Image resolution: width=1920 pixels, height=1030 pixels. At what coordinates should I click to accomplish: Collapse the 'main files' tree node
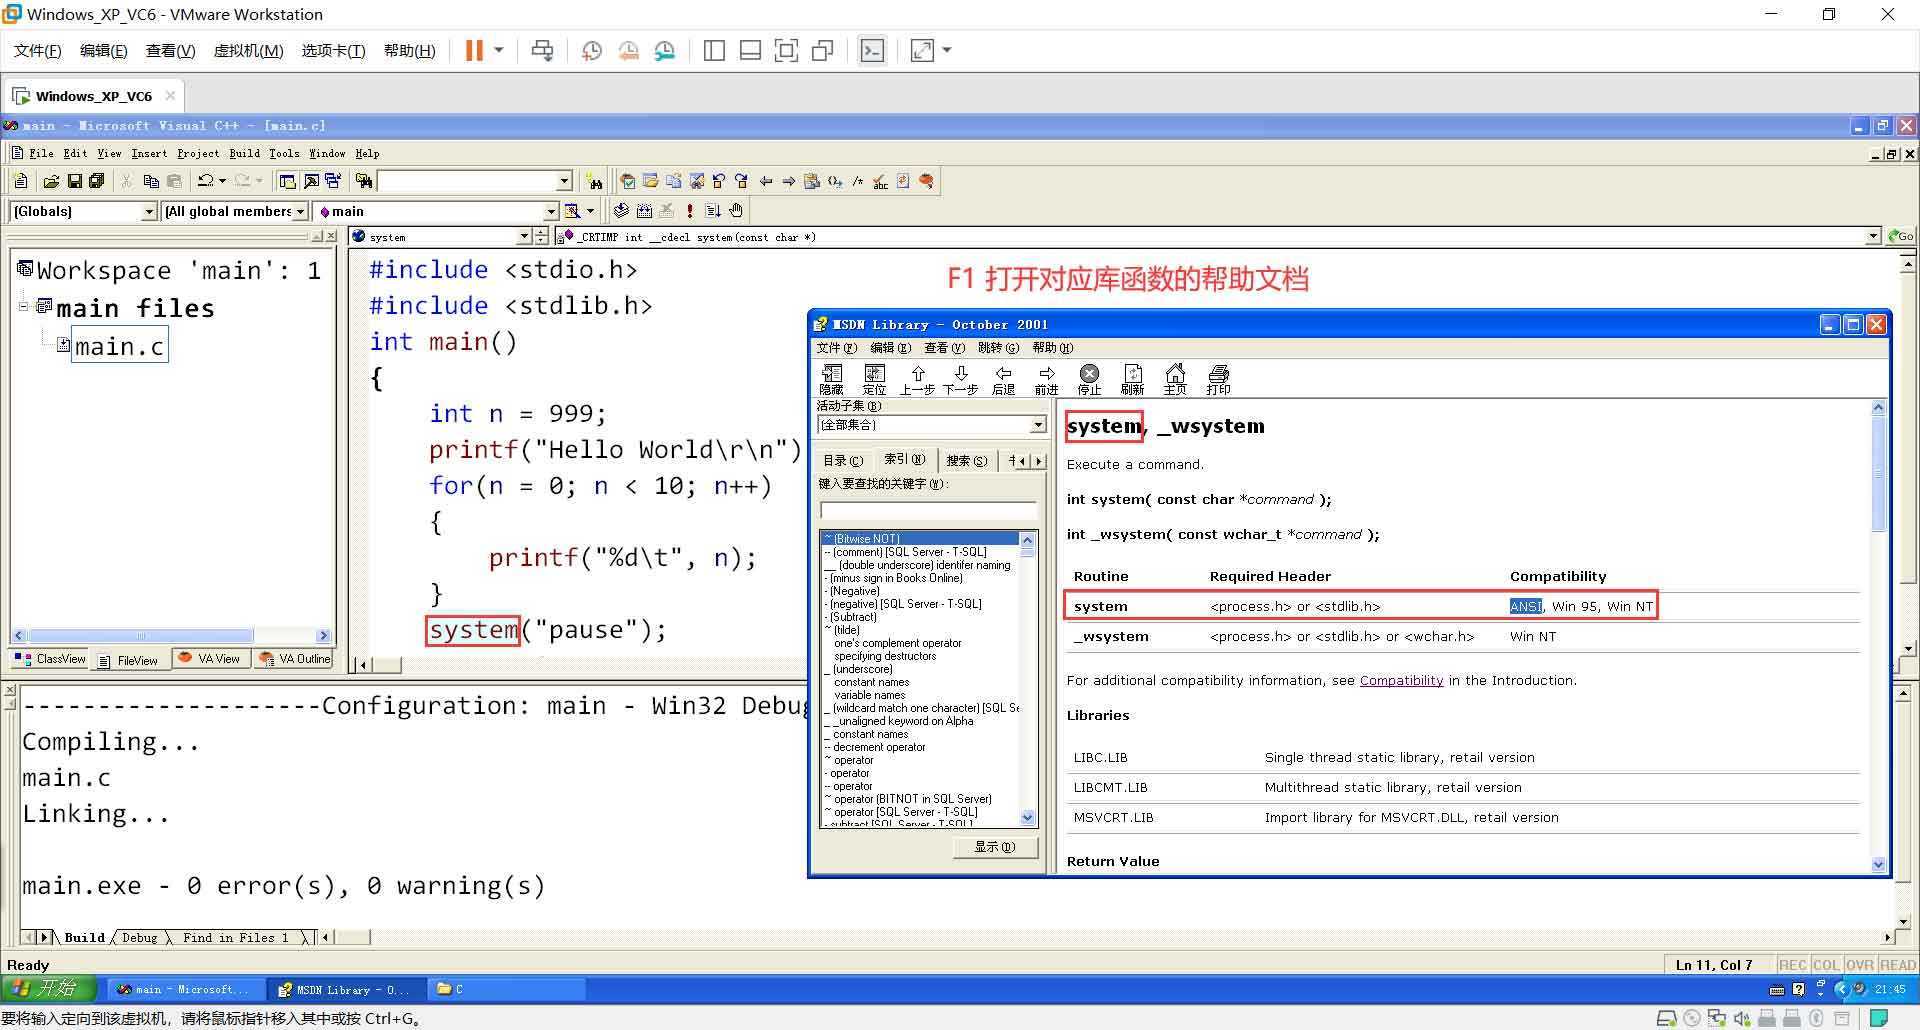(23, 306)
